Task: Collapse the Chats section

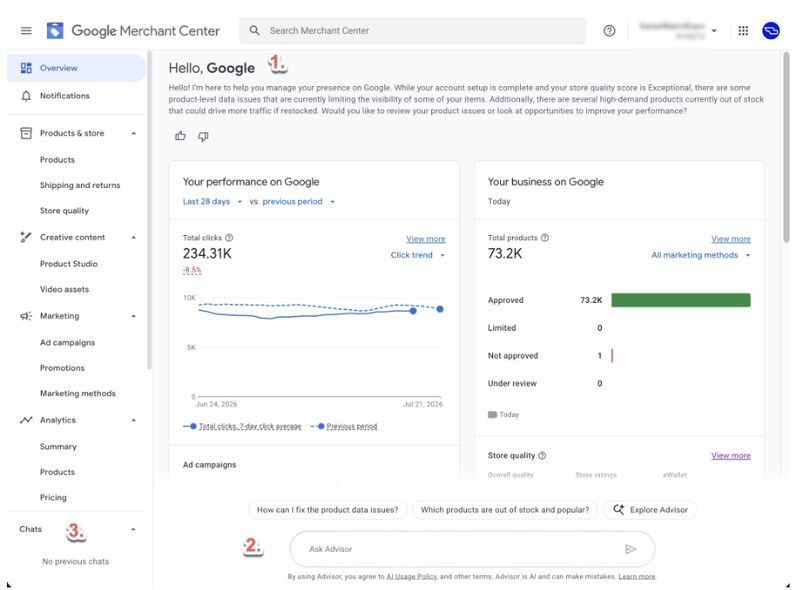Action: [133, 529]
